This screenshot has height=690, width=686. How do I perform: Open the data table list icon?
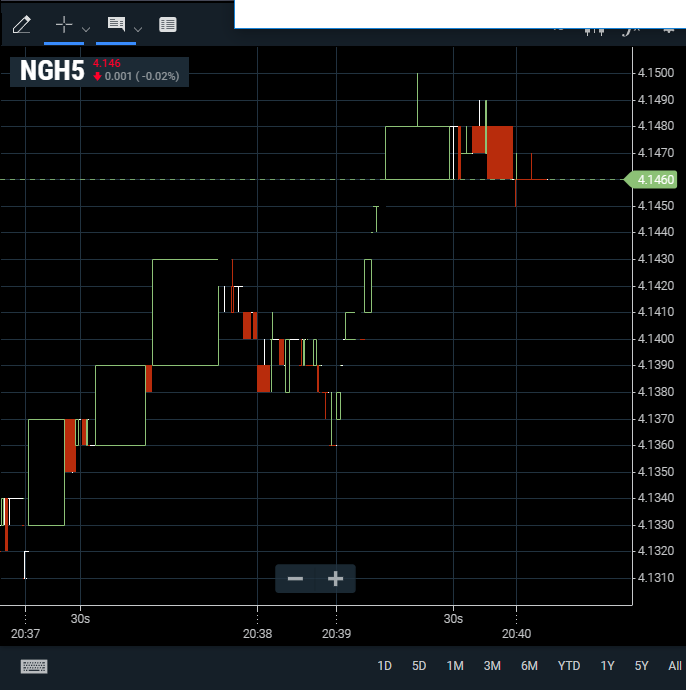[x=168, y=25]
